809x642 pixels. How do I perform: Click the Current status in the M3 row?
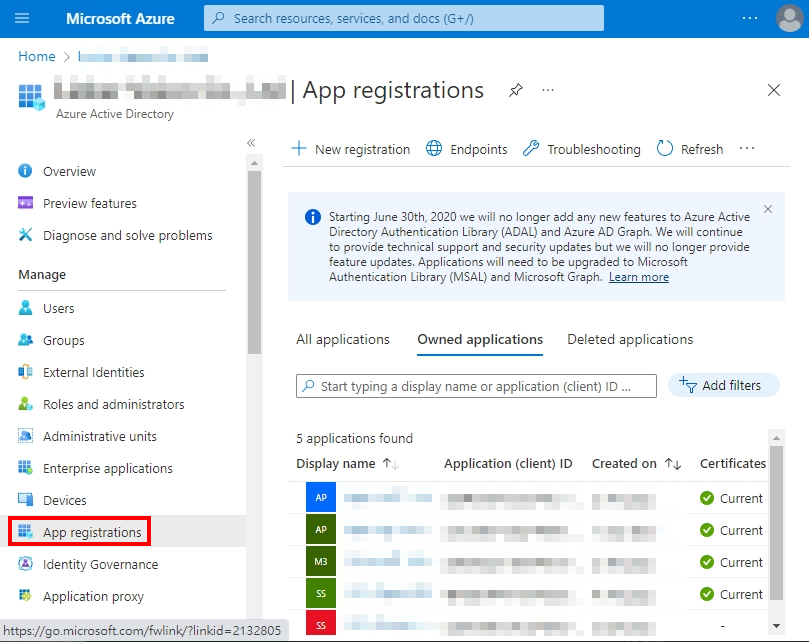point(731,563)
